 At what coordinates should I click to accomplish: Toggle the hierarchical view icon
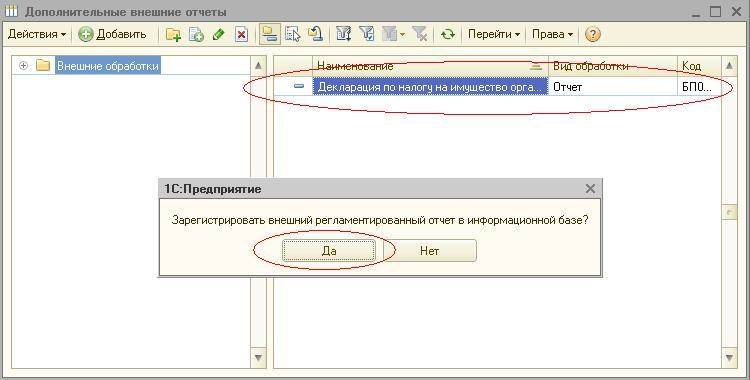click(270, 34)
